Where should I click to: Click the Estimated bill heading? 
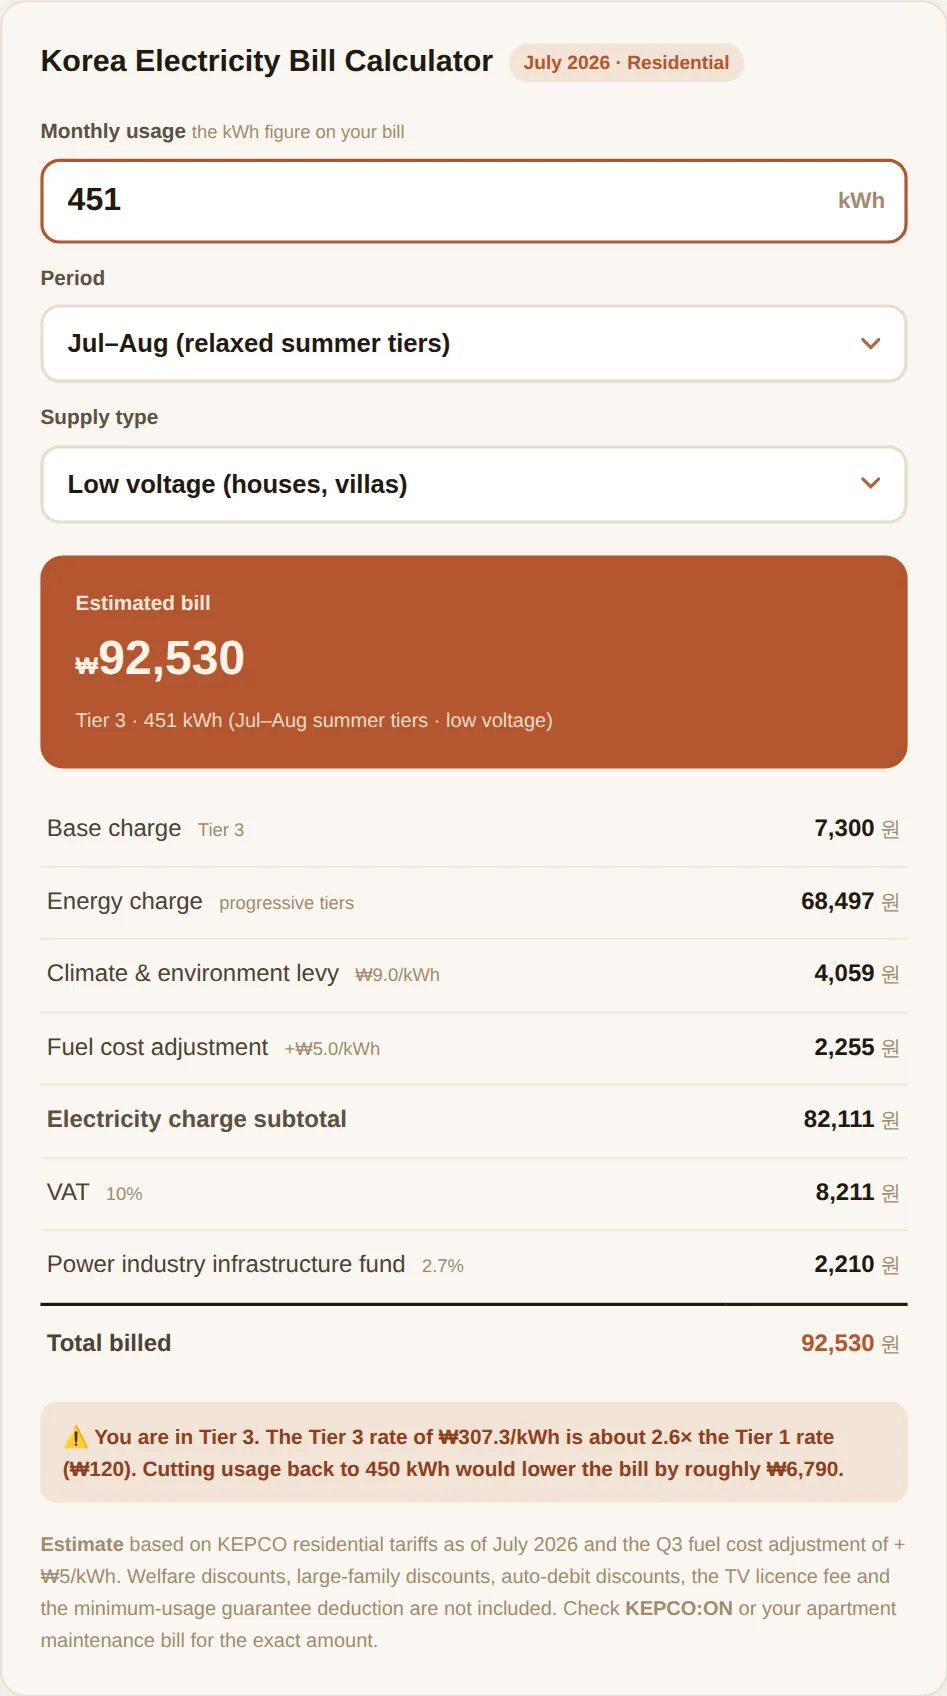point(143,603)
